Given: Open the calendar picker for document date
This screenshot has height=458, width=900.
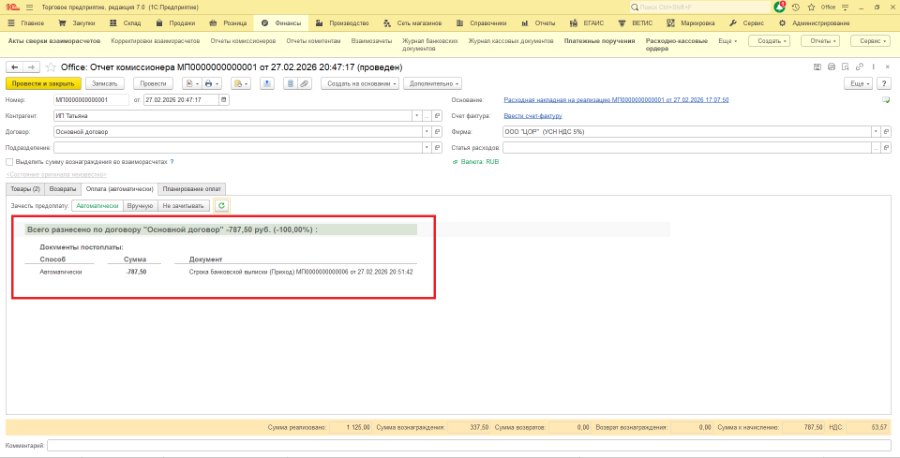Looking at the screenshot, I should (224, 100).
